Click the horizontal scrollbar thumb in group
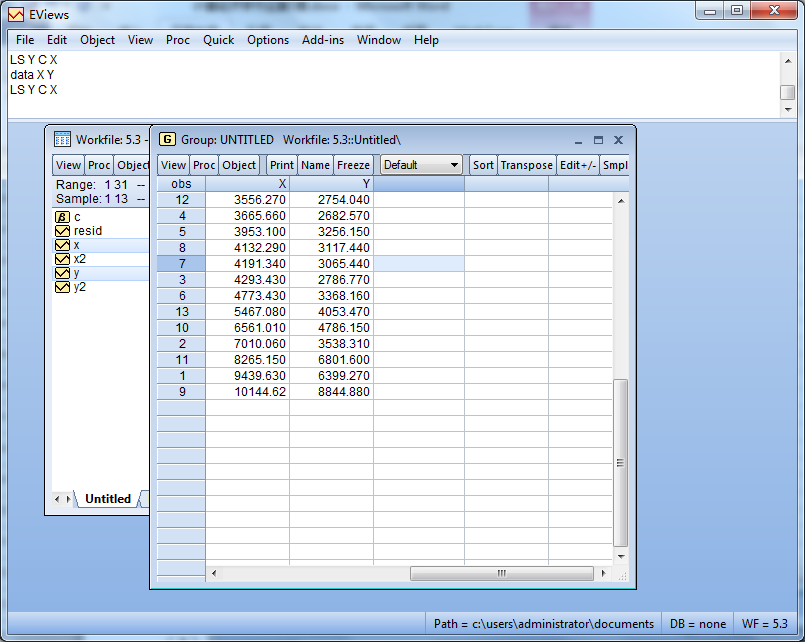The image size is (805, 642). pos(501,574)
